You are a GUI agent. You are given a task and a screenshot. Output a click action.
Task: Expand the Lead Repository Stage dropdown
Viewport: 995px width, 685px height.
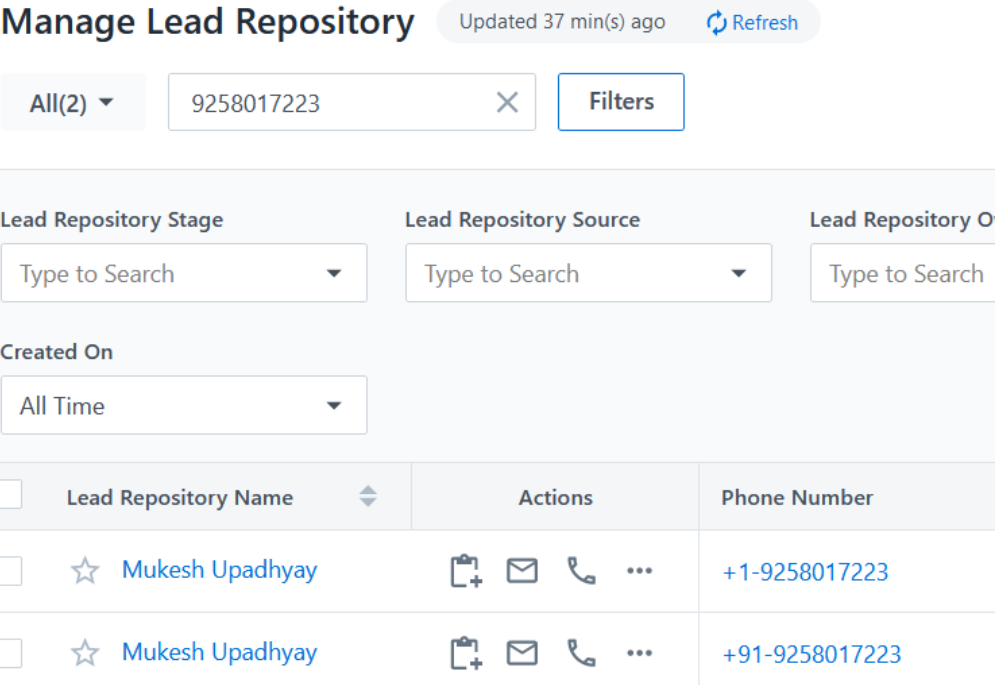click(x=334, y=274)
